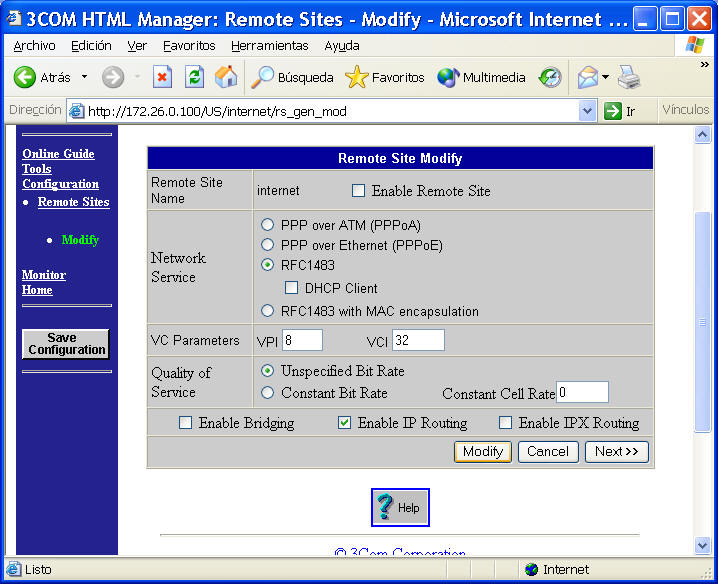Viewport: 718px width, 584px height.
Task: Open the Home sidebar link
Action: point(37,290)
